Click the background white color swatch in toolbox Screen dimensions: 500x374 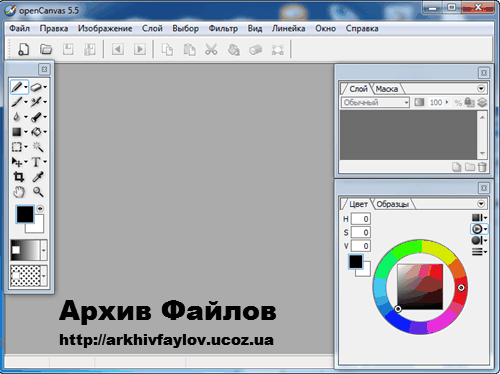pyautogui.click(x=39, y=228)
